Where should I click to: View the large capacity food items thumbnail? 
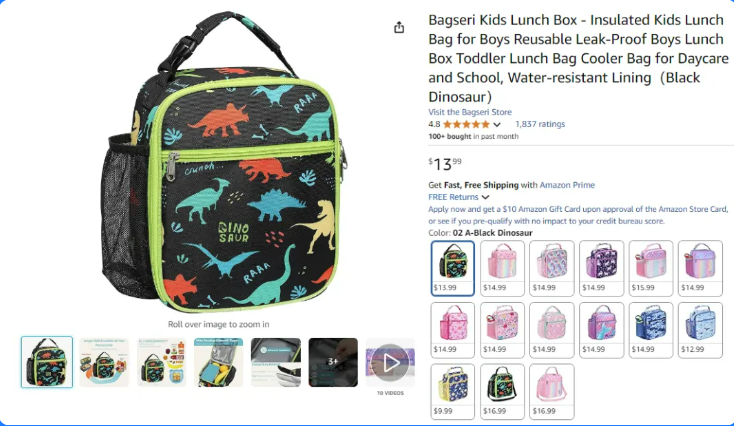[x=161, y=362]
